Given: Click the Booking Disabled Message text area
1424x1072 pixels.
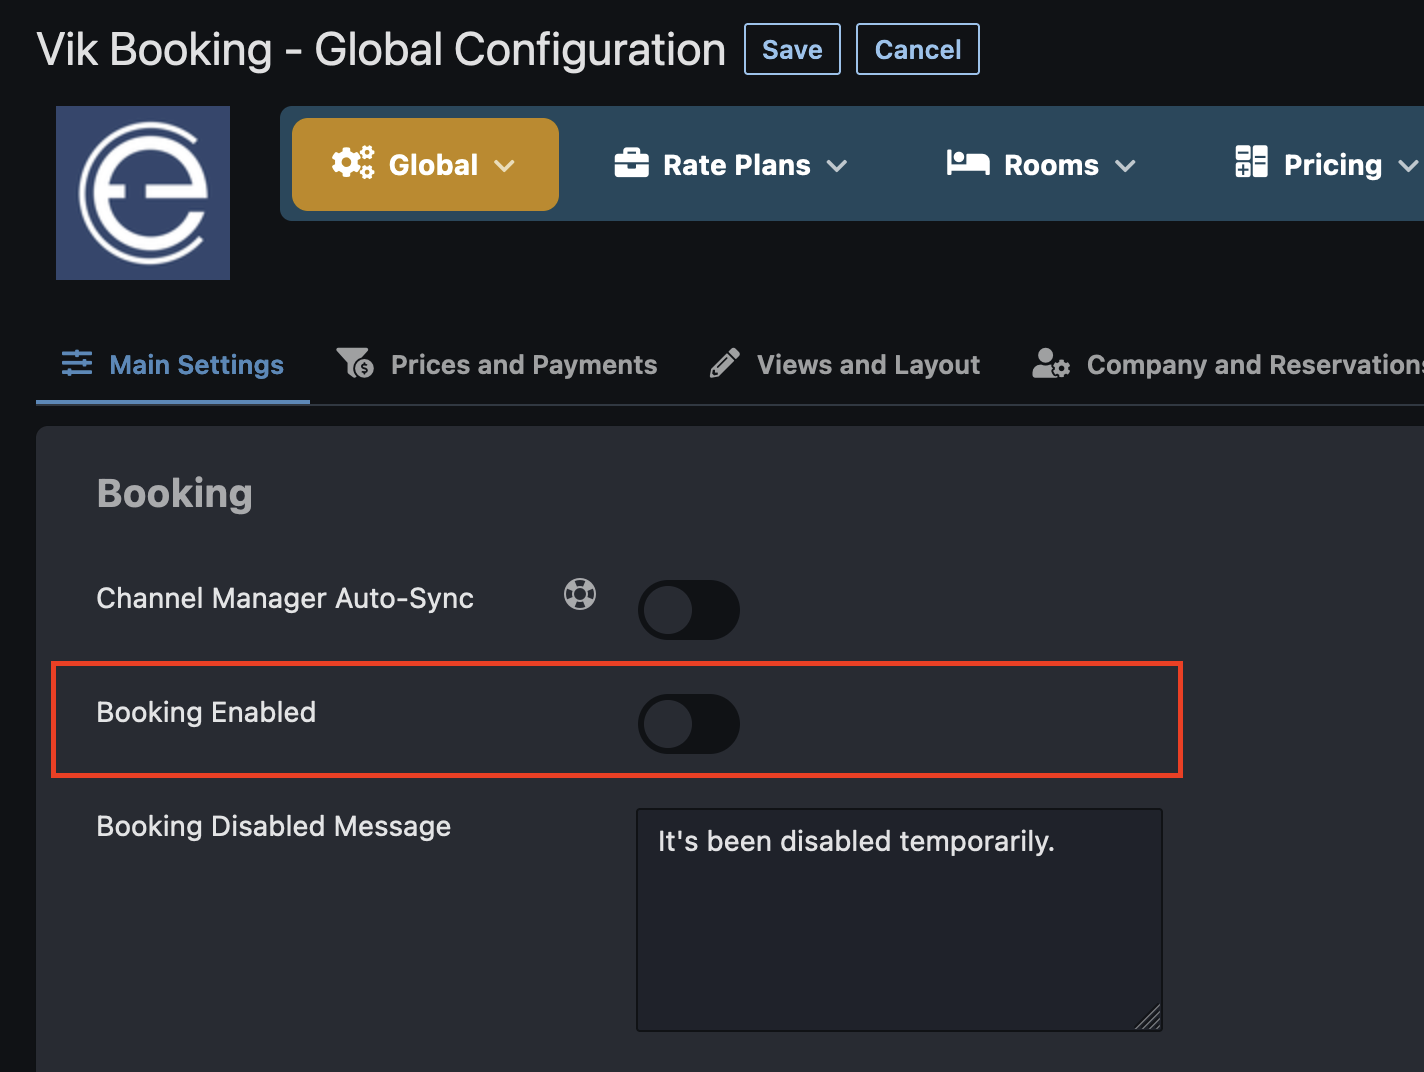Looking at the screenshot, I should 899,920.
